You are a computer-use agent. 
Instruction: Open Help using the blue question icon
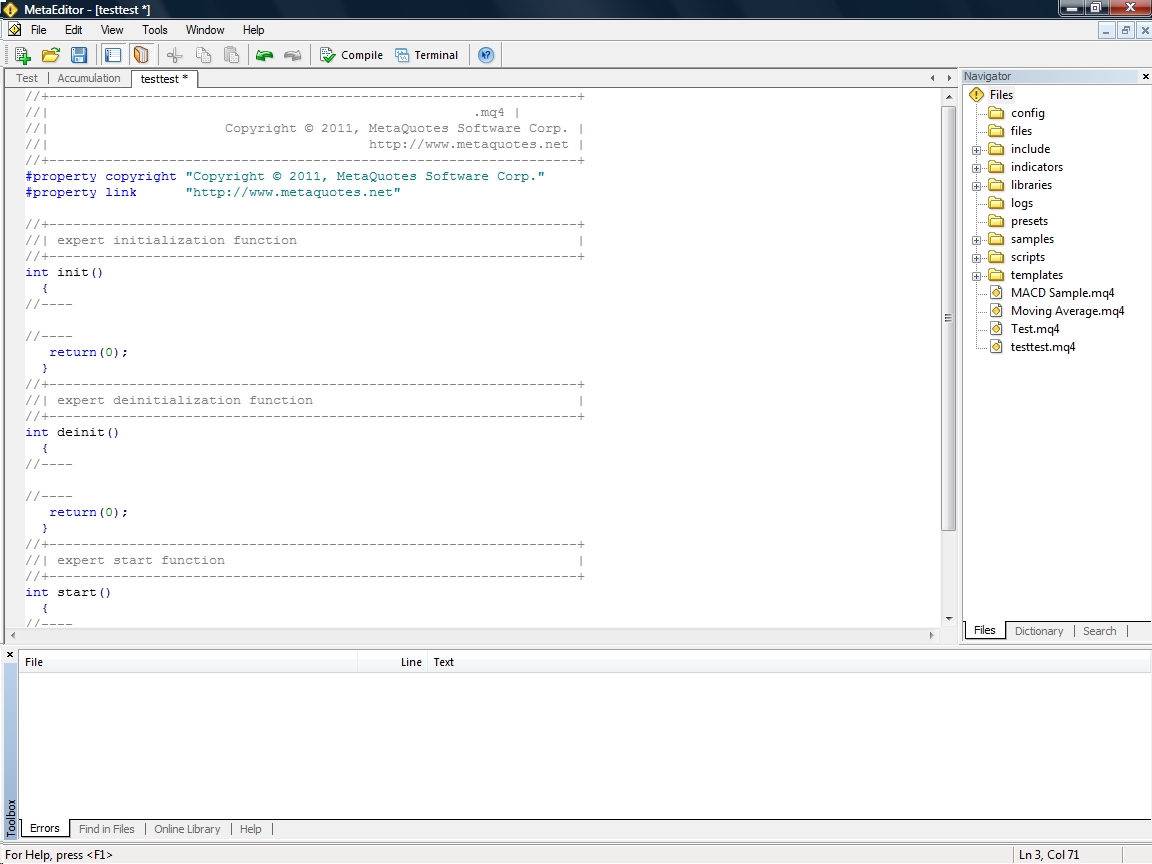tap(486, 55)
